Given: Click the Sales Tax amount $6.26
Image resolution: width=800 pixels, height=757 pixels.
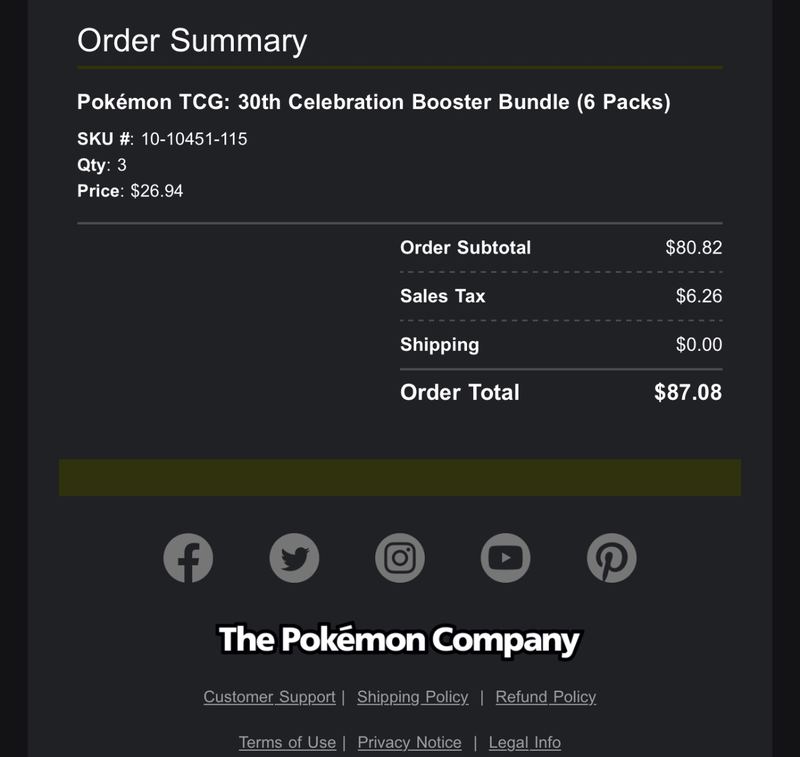Looking at the screenshot, I should [x=699, y=296].
